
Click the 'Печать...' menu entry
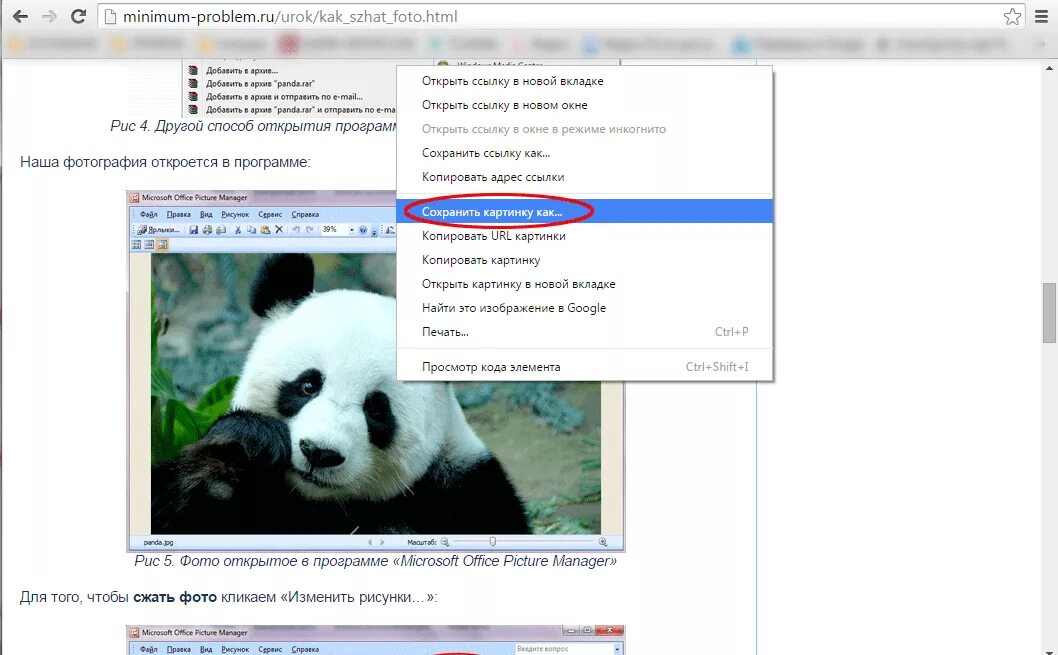tap(584, 332)
